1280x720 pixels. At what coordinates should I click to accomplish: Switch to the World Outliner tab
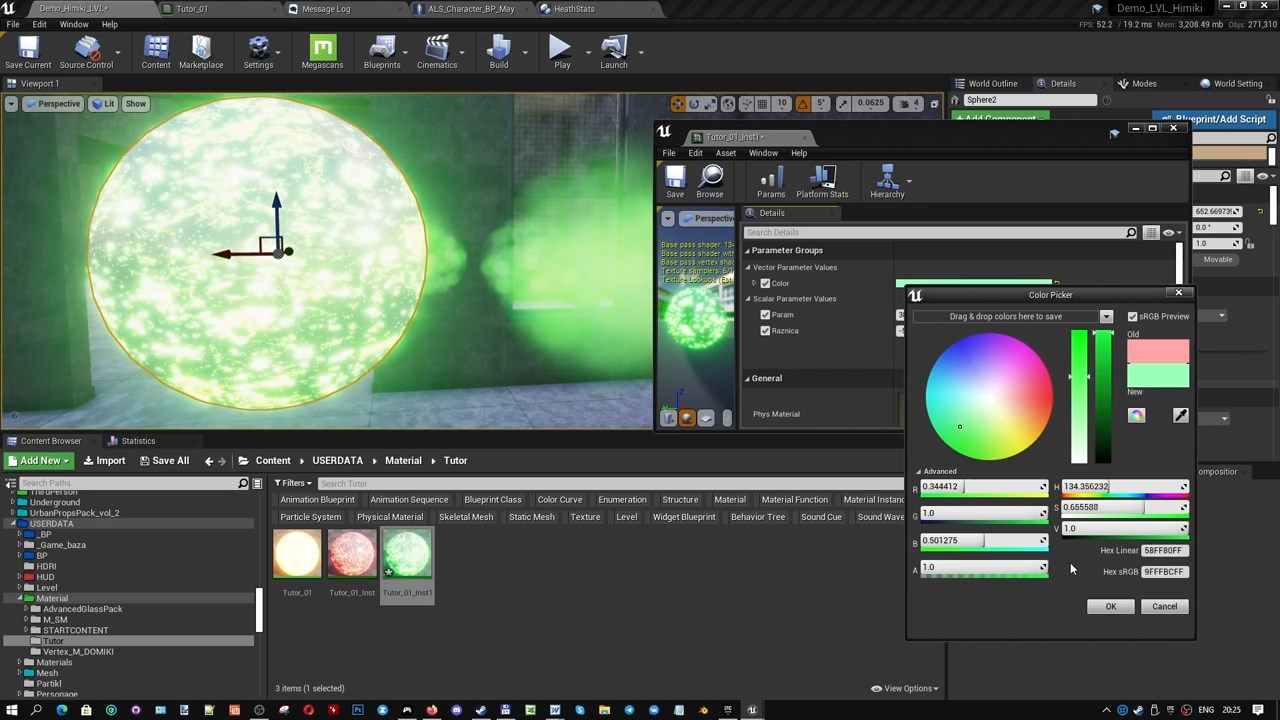coord(992,84)
